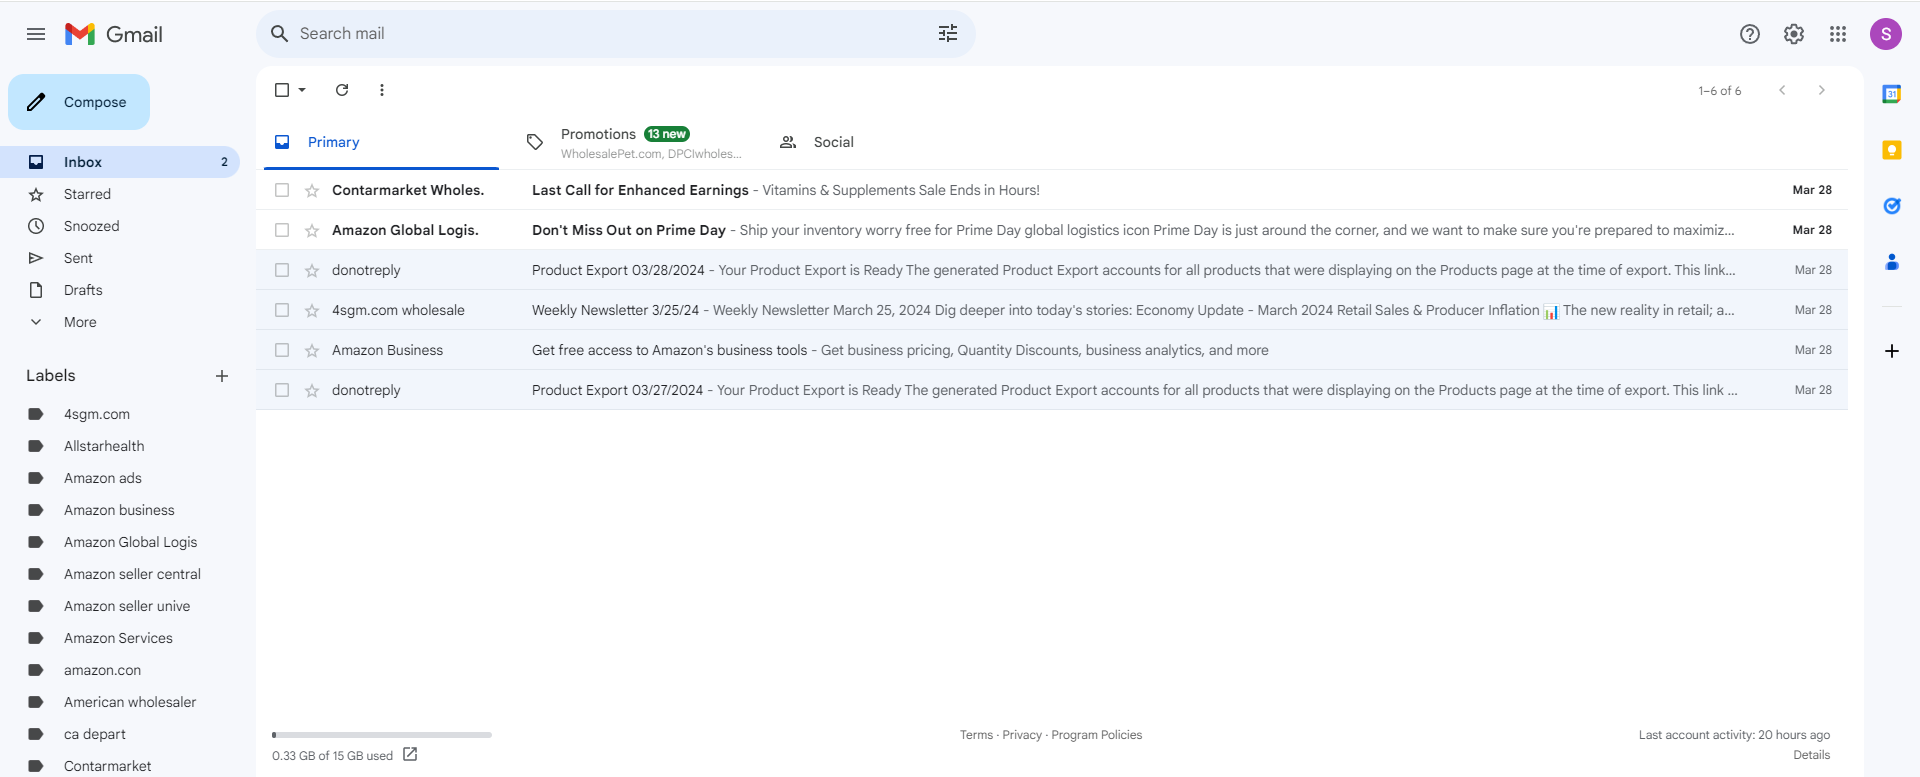Open the Settings gear icon

1794,34
